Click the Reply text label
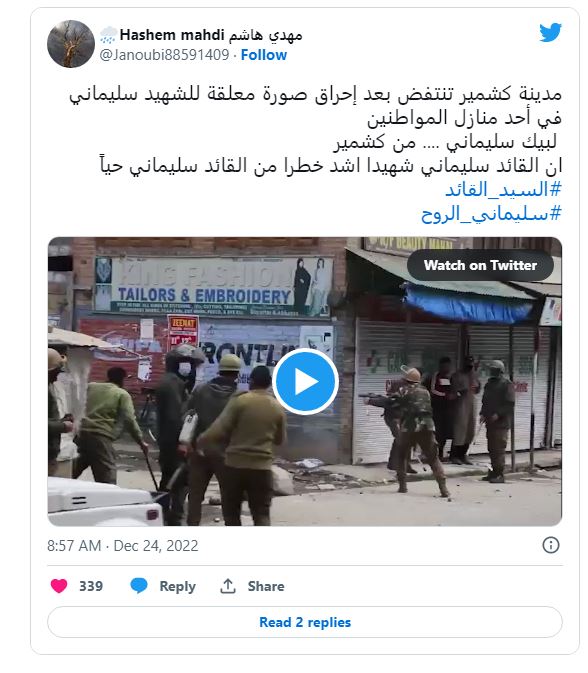This screenshot has width=588, height=673. pyautogui.click(x=177, y=586)
